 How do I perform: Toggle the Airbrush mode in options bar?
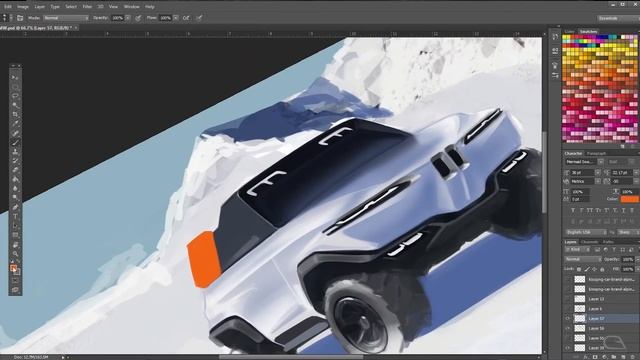[x=186, y=18]
